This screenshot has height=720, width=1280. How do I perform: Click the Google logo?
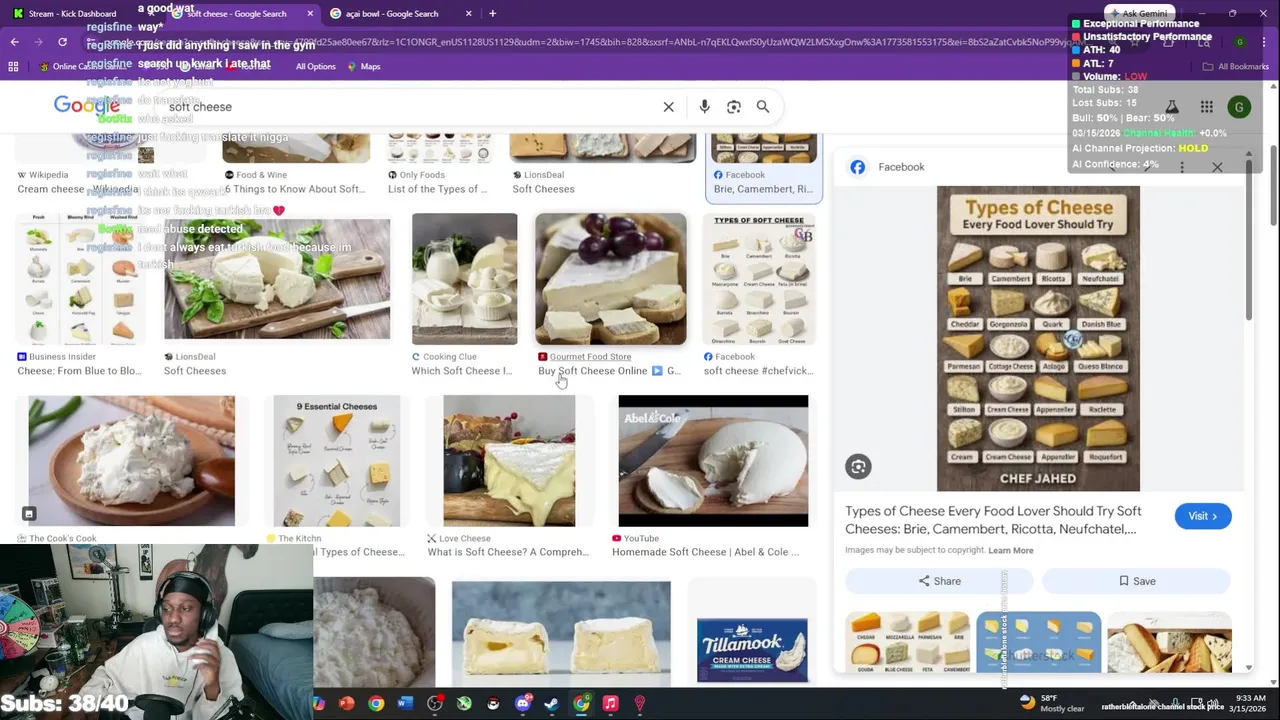86,106
